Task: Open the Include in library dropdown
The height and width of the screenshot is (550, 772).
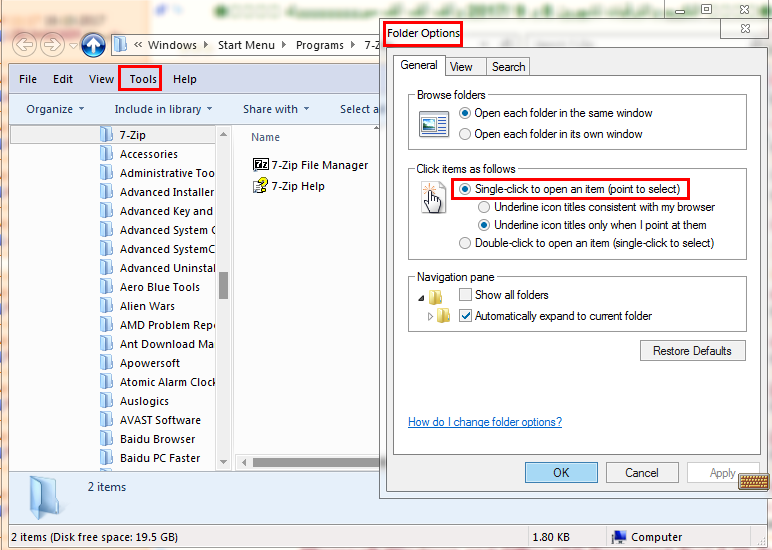Action: click(x=163, y=109)
